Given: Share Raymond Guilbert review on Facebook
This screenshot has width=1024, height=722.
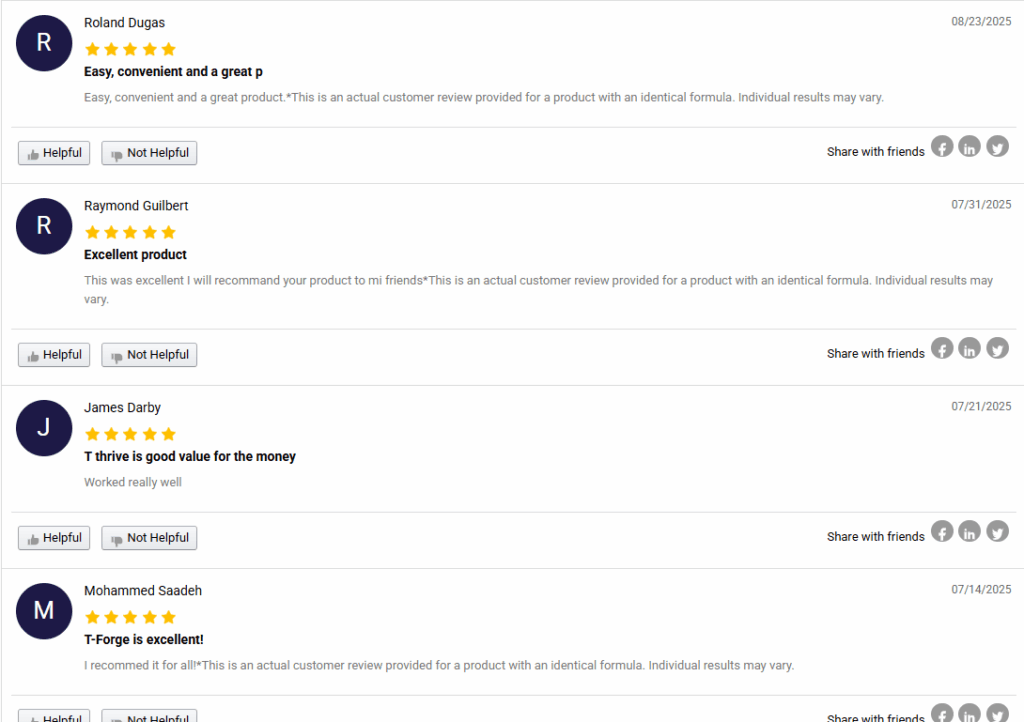Looking at the screenshot, I should coord(942,348).
